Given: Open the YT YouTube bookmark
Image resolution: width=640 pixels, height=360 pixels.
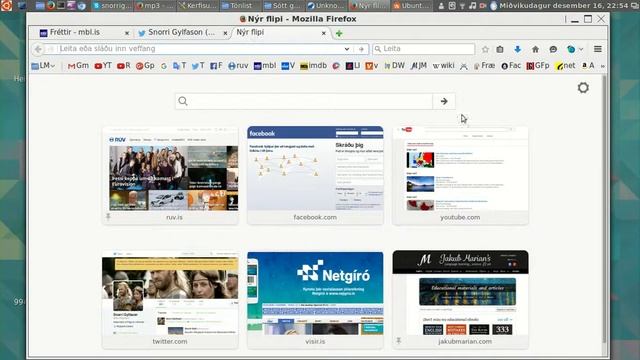Looking at the screenshot, I should tap(103, 66).
